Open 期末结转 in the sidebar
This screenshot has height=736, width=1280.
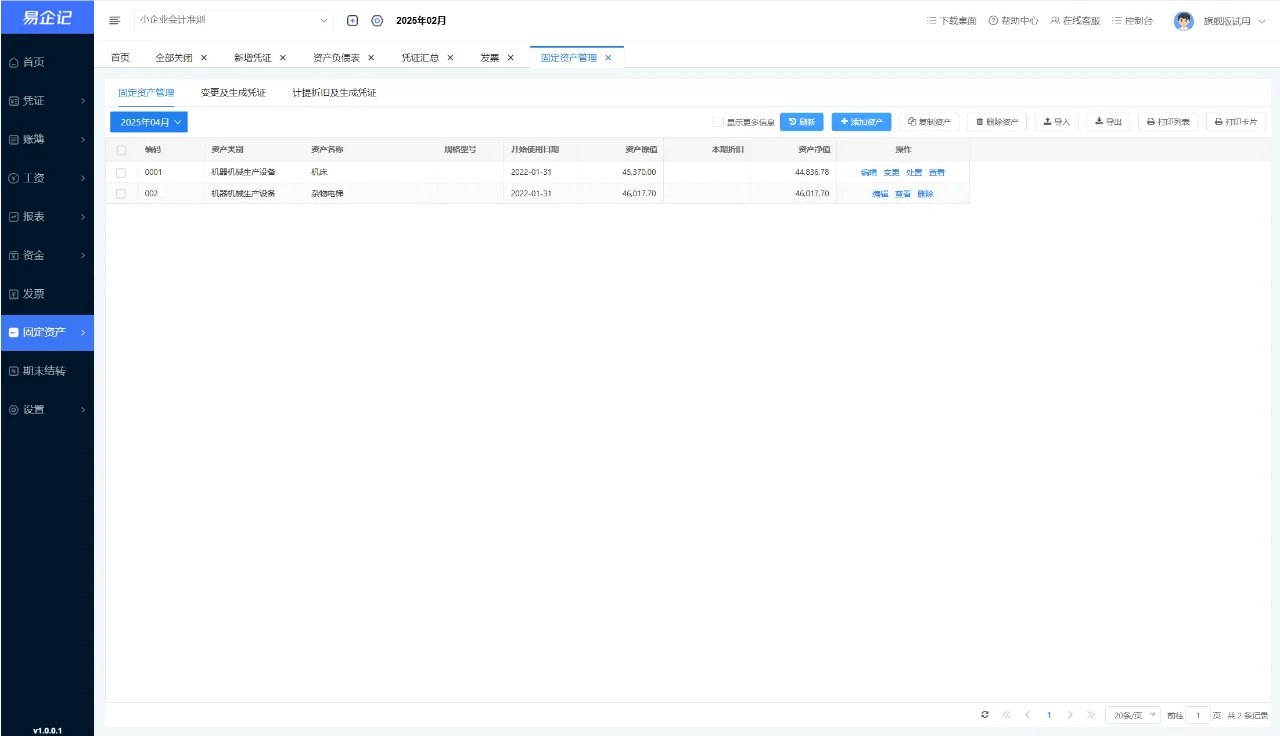[x=47, y=371]
